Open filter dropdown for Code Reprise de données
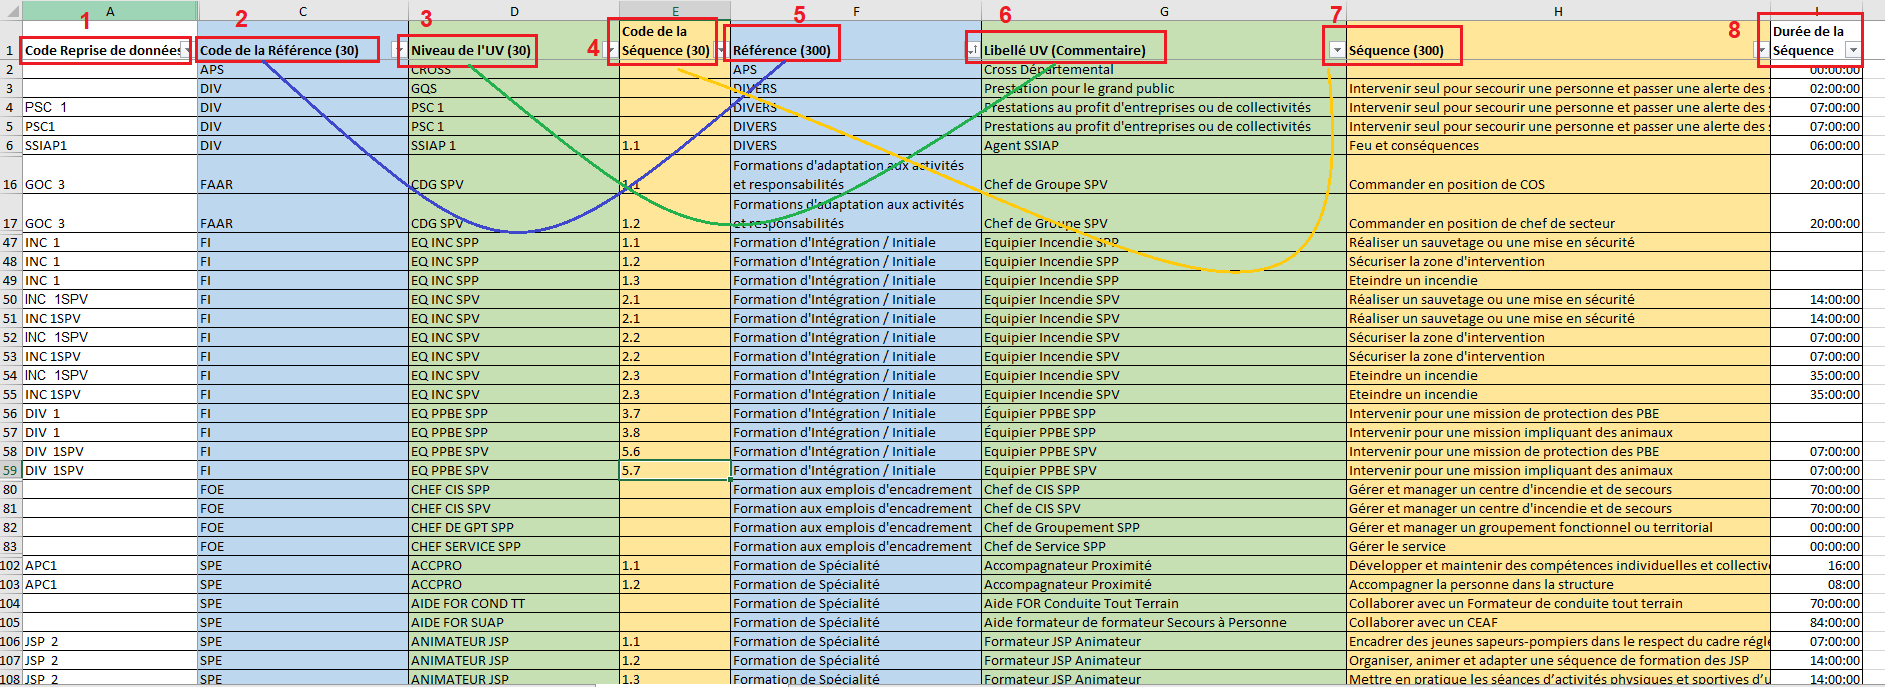Viewport: 1885px width, 687px height. point(187,51)
